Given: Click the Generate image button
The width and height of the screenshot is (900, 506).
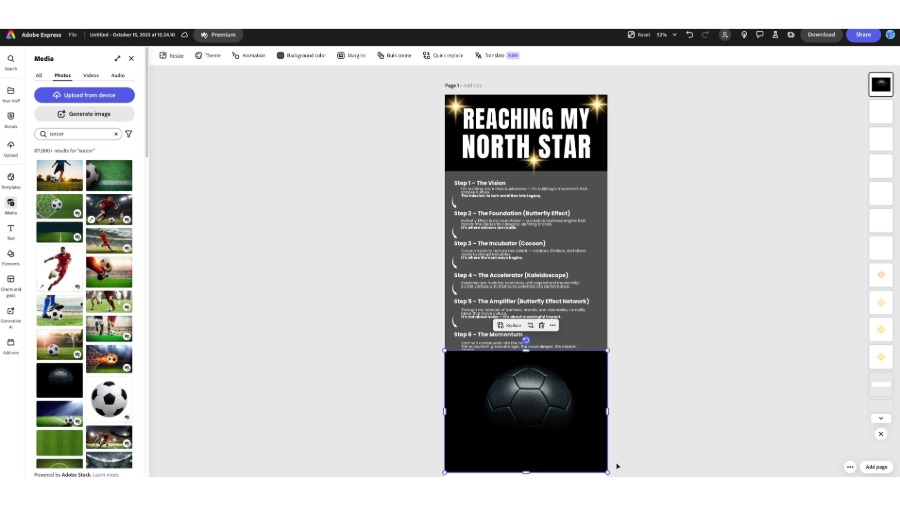Looking at the screenshot, I should pyautogui.click(x=84, y=114).
